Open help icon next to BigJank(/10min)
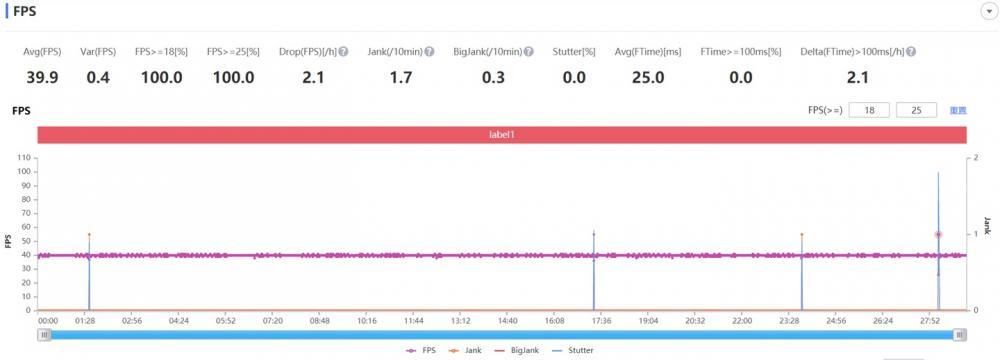Screen dimensions: 1000x360 click(529, 52)
